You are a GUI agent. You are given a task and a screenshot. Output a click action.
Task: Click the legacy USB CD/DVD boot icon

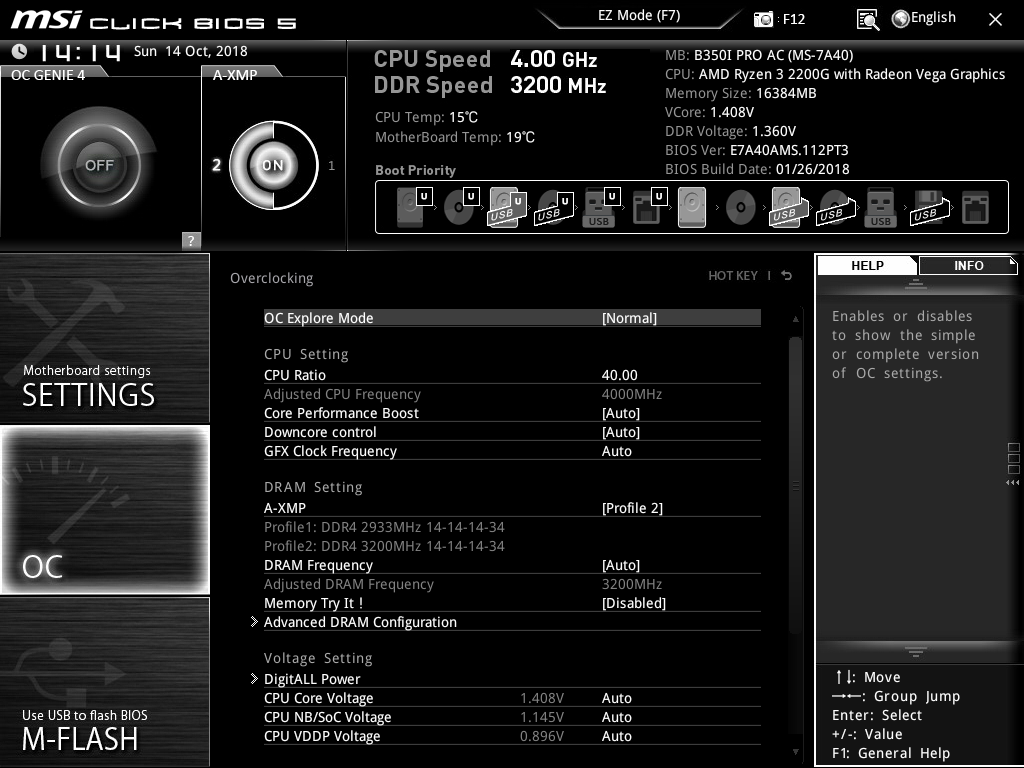tap(836, 207)
